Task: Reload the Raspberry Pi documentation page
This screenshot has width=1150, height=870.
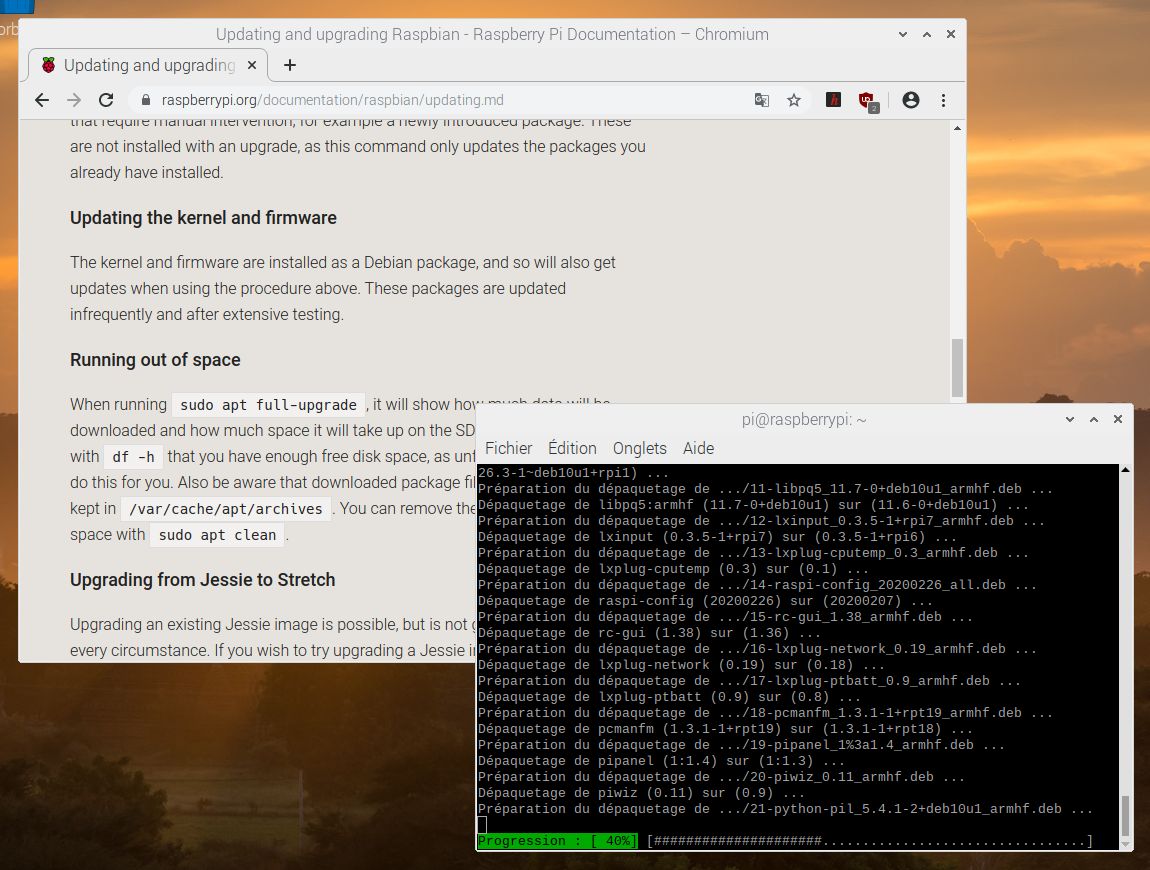Action: 106,100
